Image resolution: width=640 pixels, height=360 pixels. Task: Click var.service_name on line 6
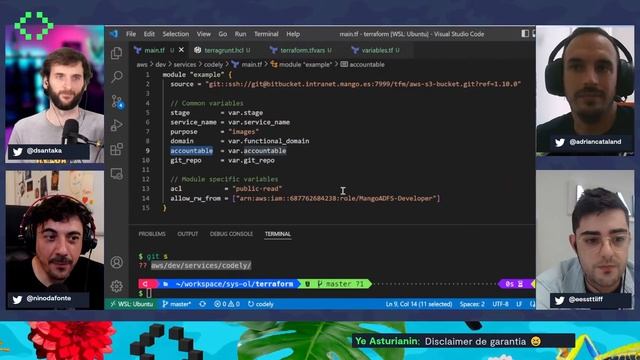tap(259, 122)
